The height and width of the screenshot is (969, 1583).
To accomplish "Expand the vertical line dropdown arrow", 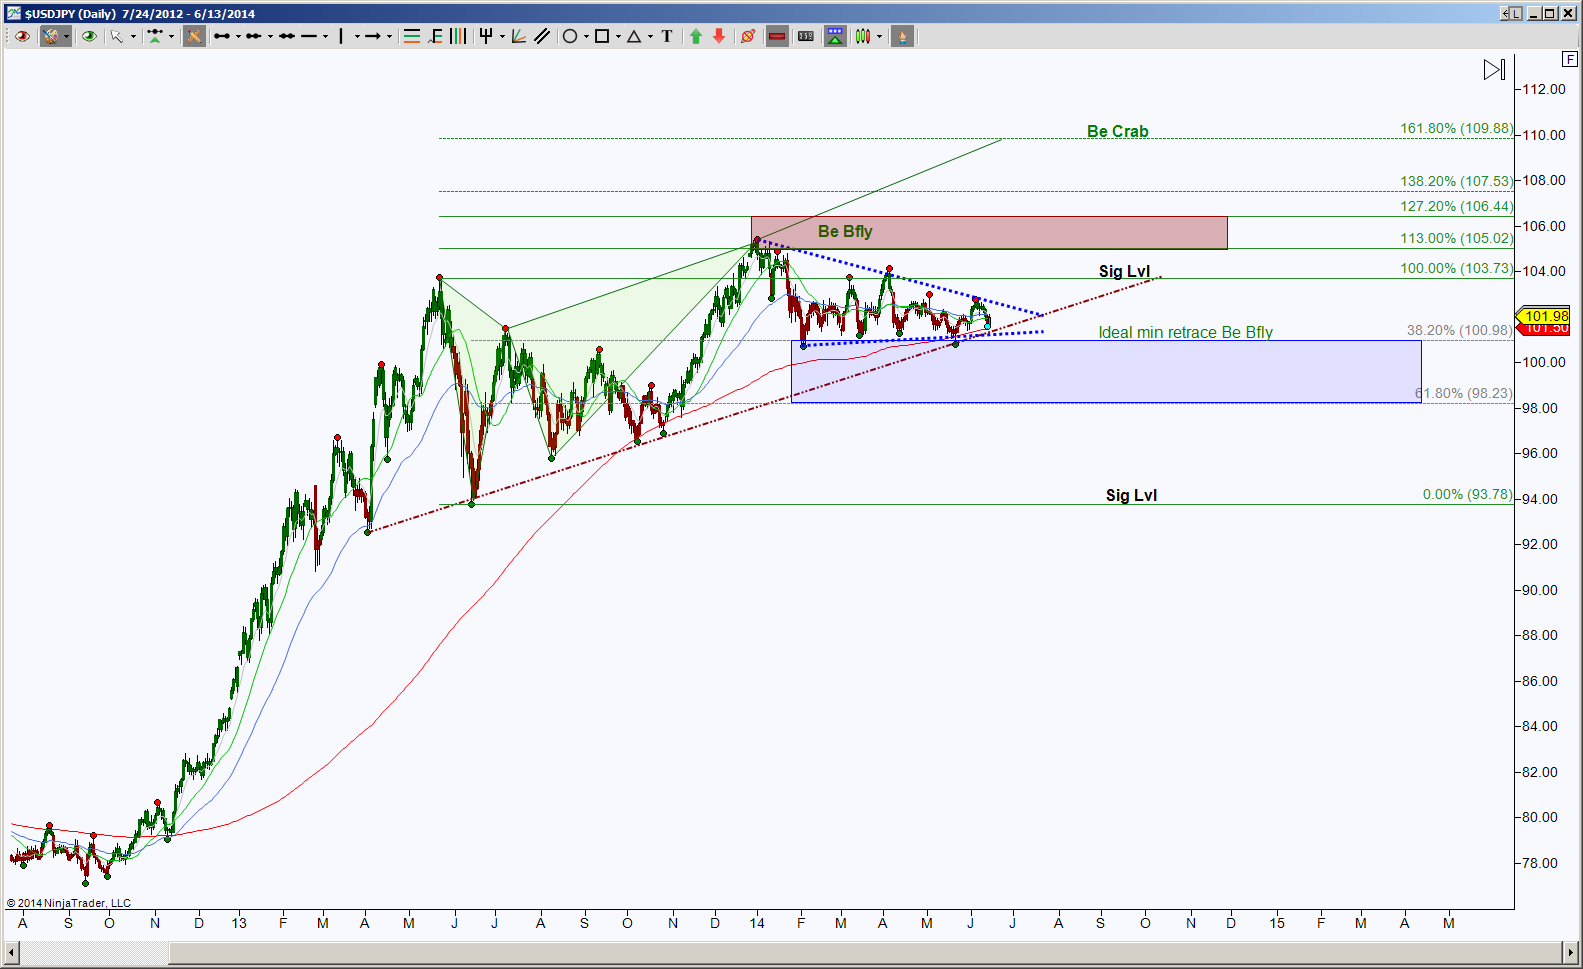I will click(357, 37).
